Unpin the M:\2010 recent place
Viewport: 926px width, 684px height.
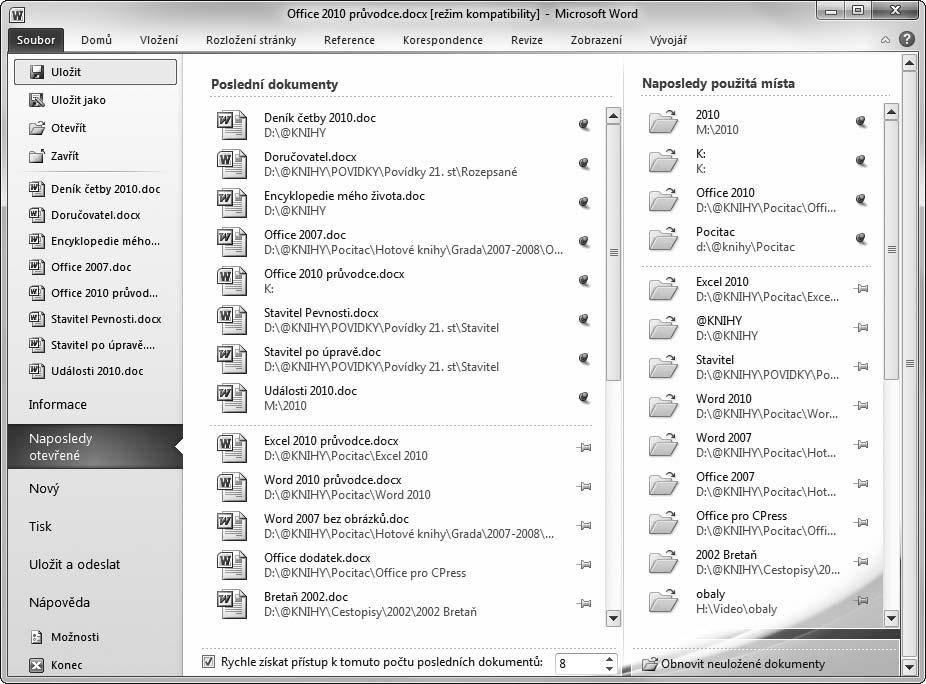(861, 121)
